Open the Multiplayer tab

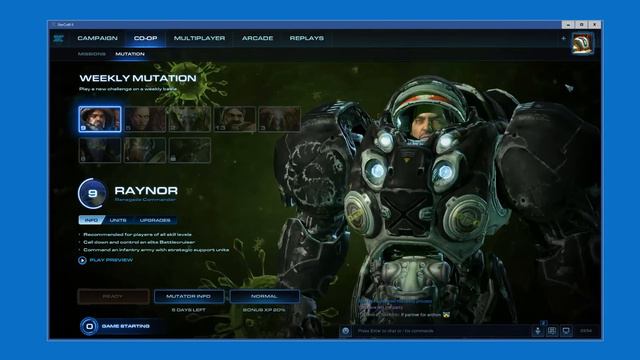pos(199,38)
